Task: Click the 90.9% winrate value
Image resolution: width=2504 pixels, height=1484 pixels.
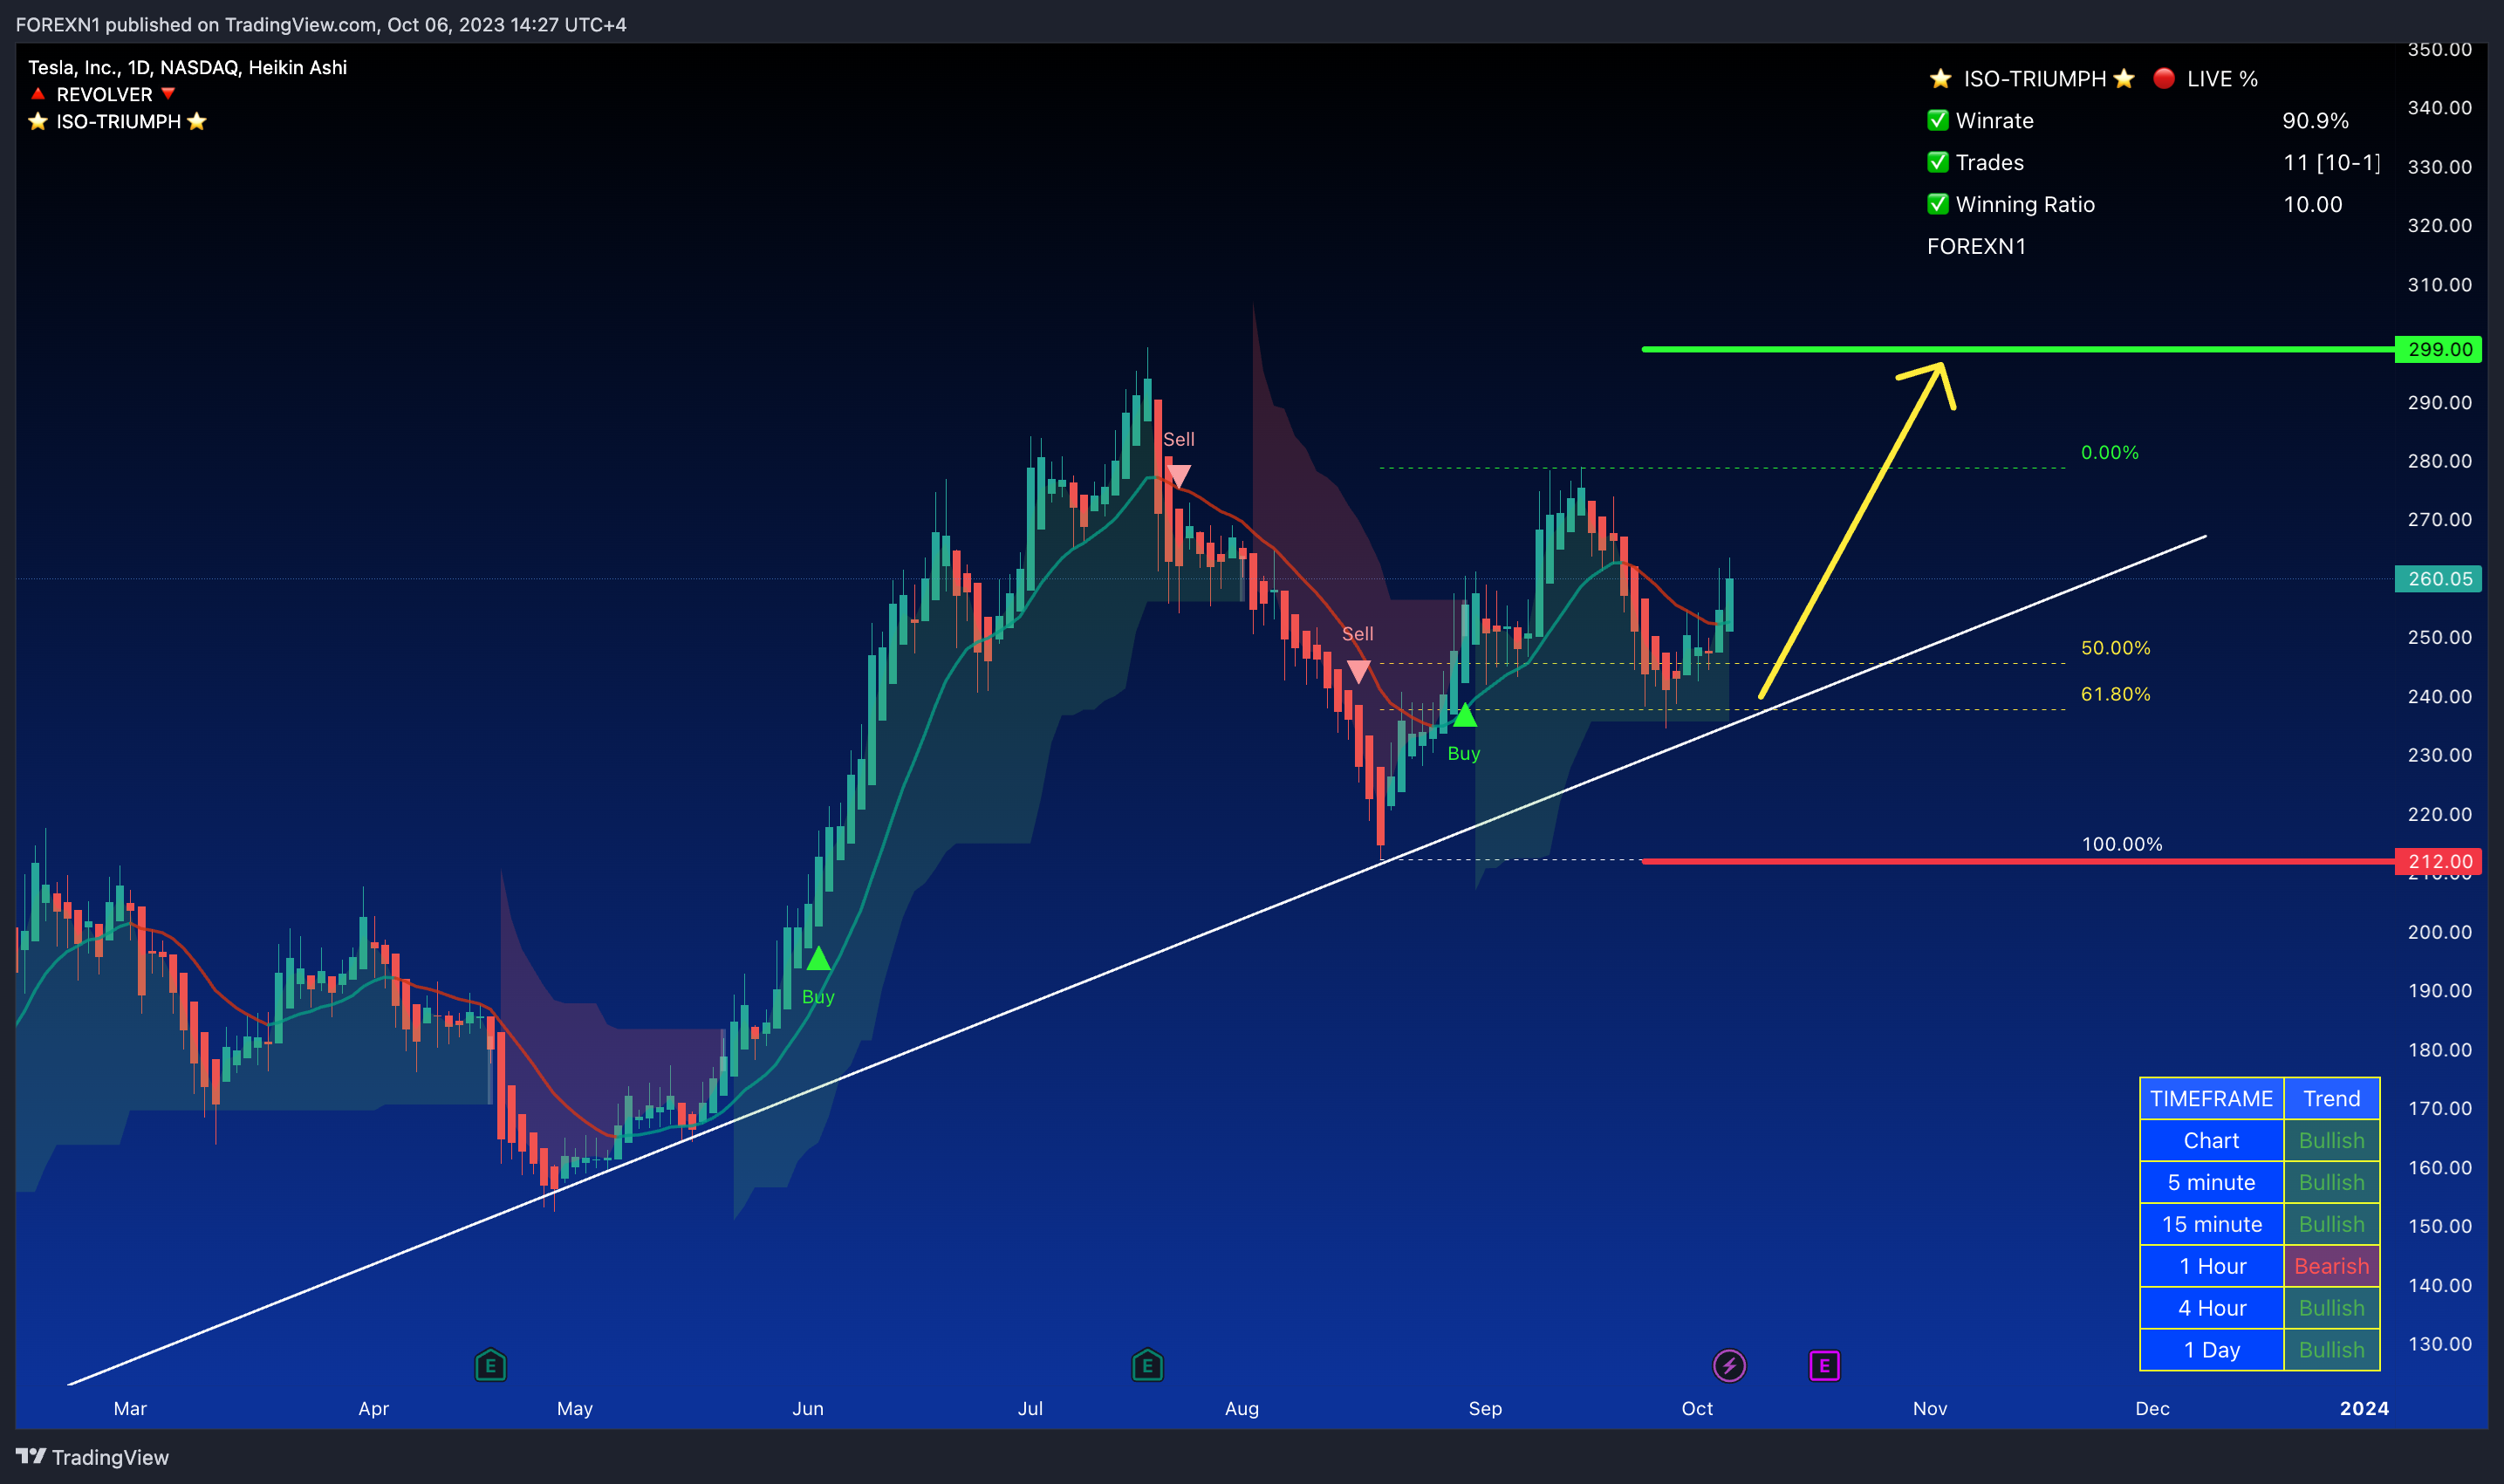Action: tap(2315, 120)
